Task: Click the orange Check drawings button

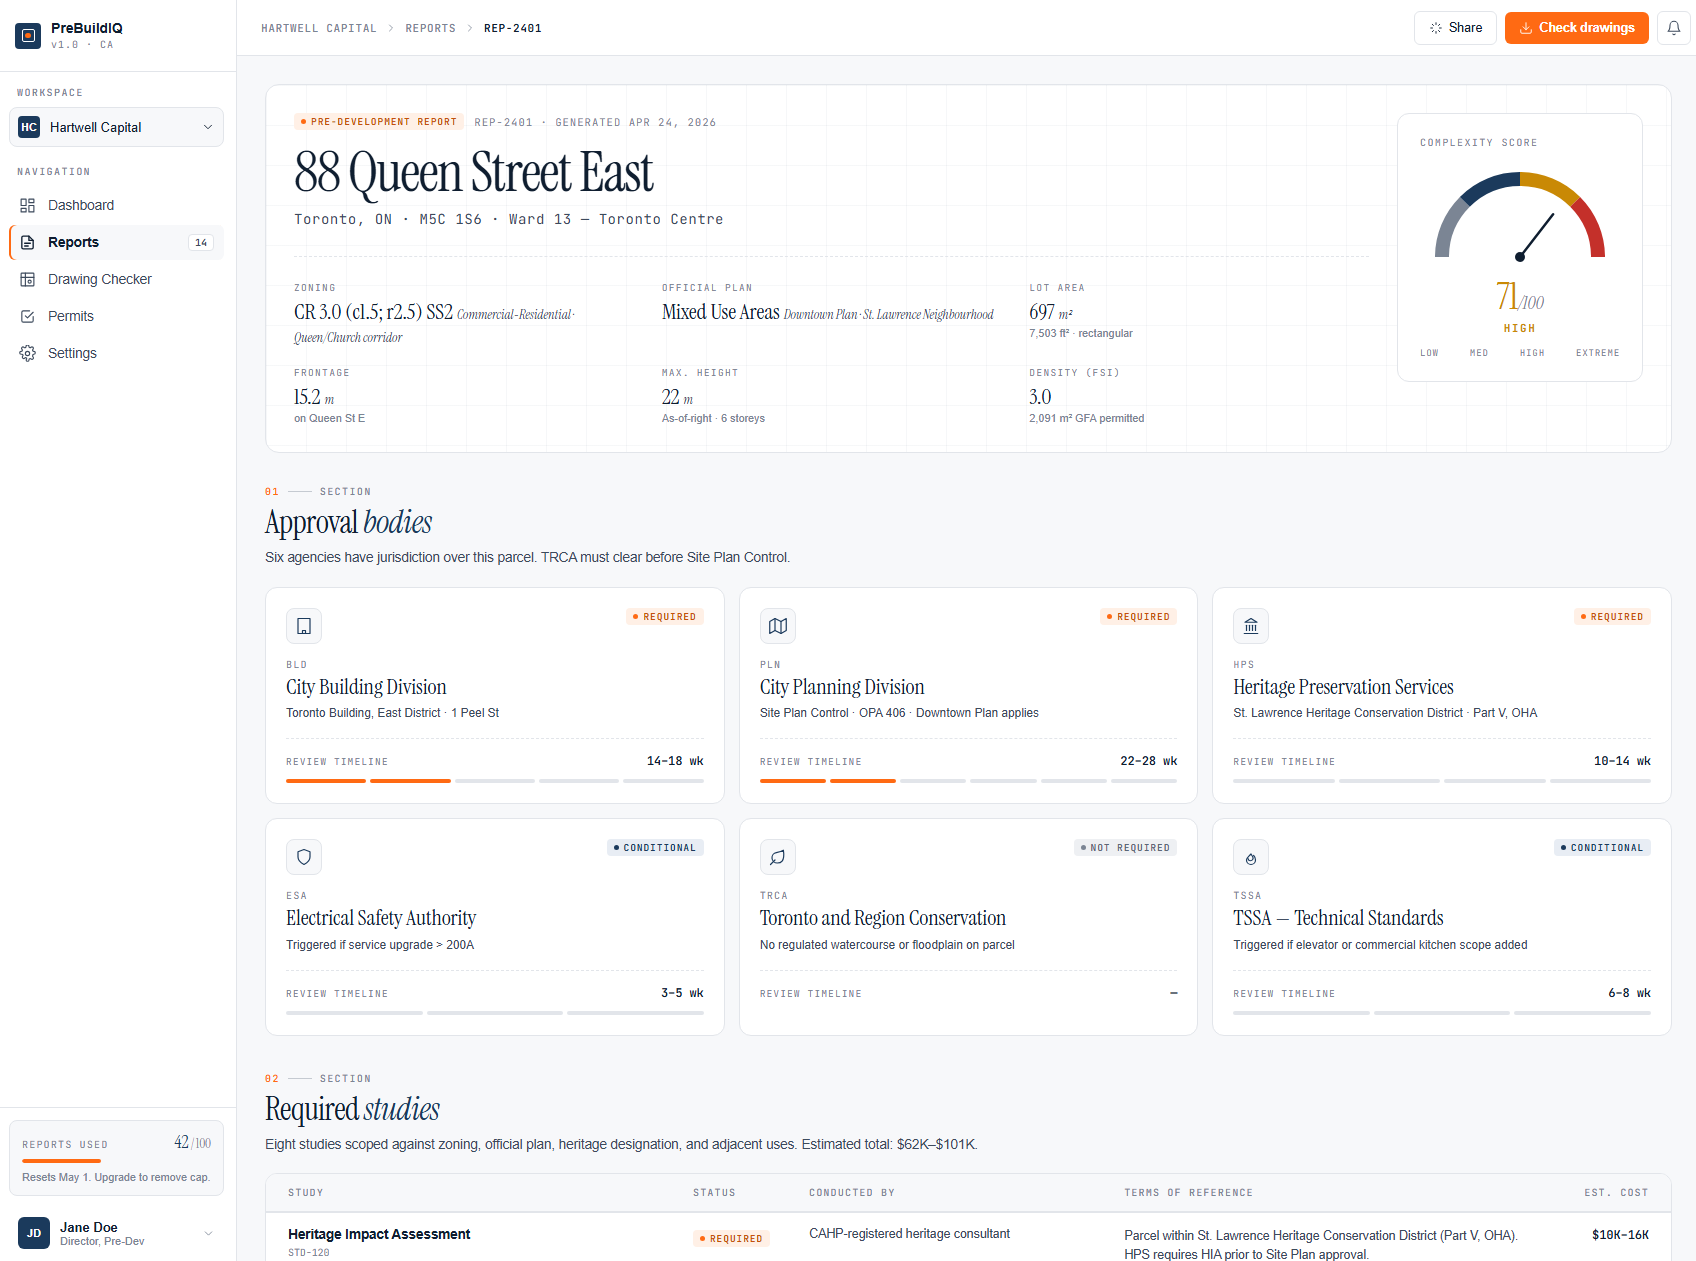Action: [x=1576, y=28]
